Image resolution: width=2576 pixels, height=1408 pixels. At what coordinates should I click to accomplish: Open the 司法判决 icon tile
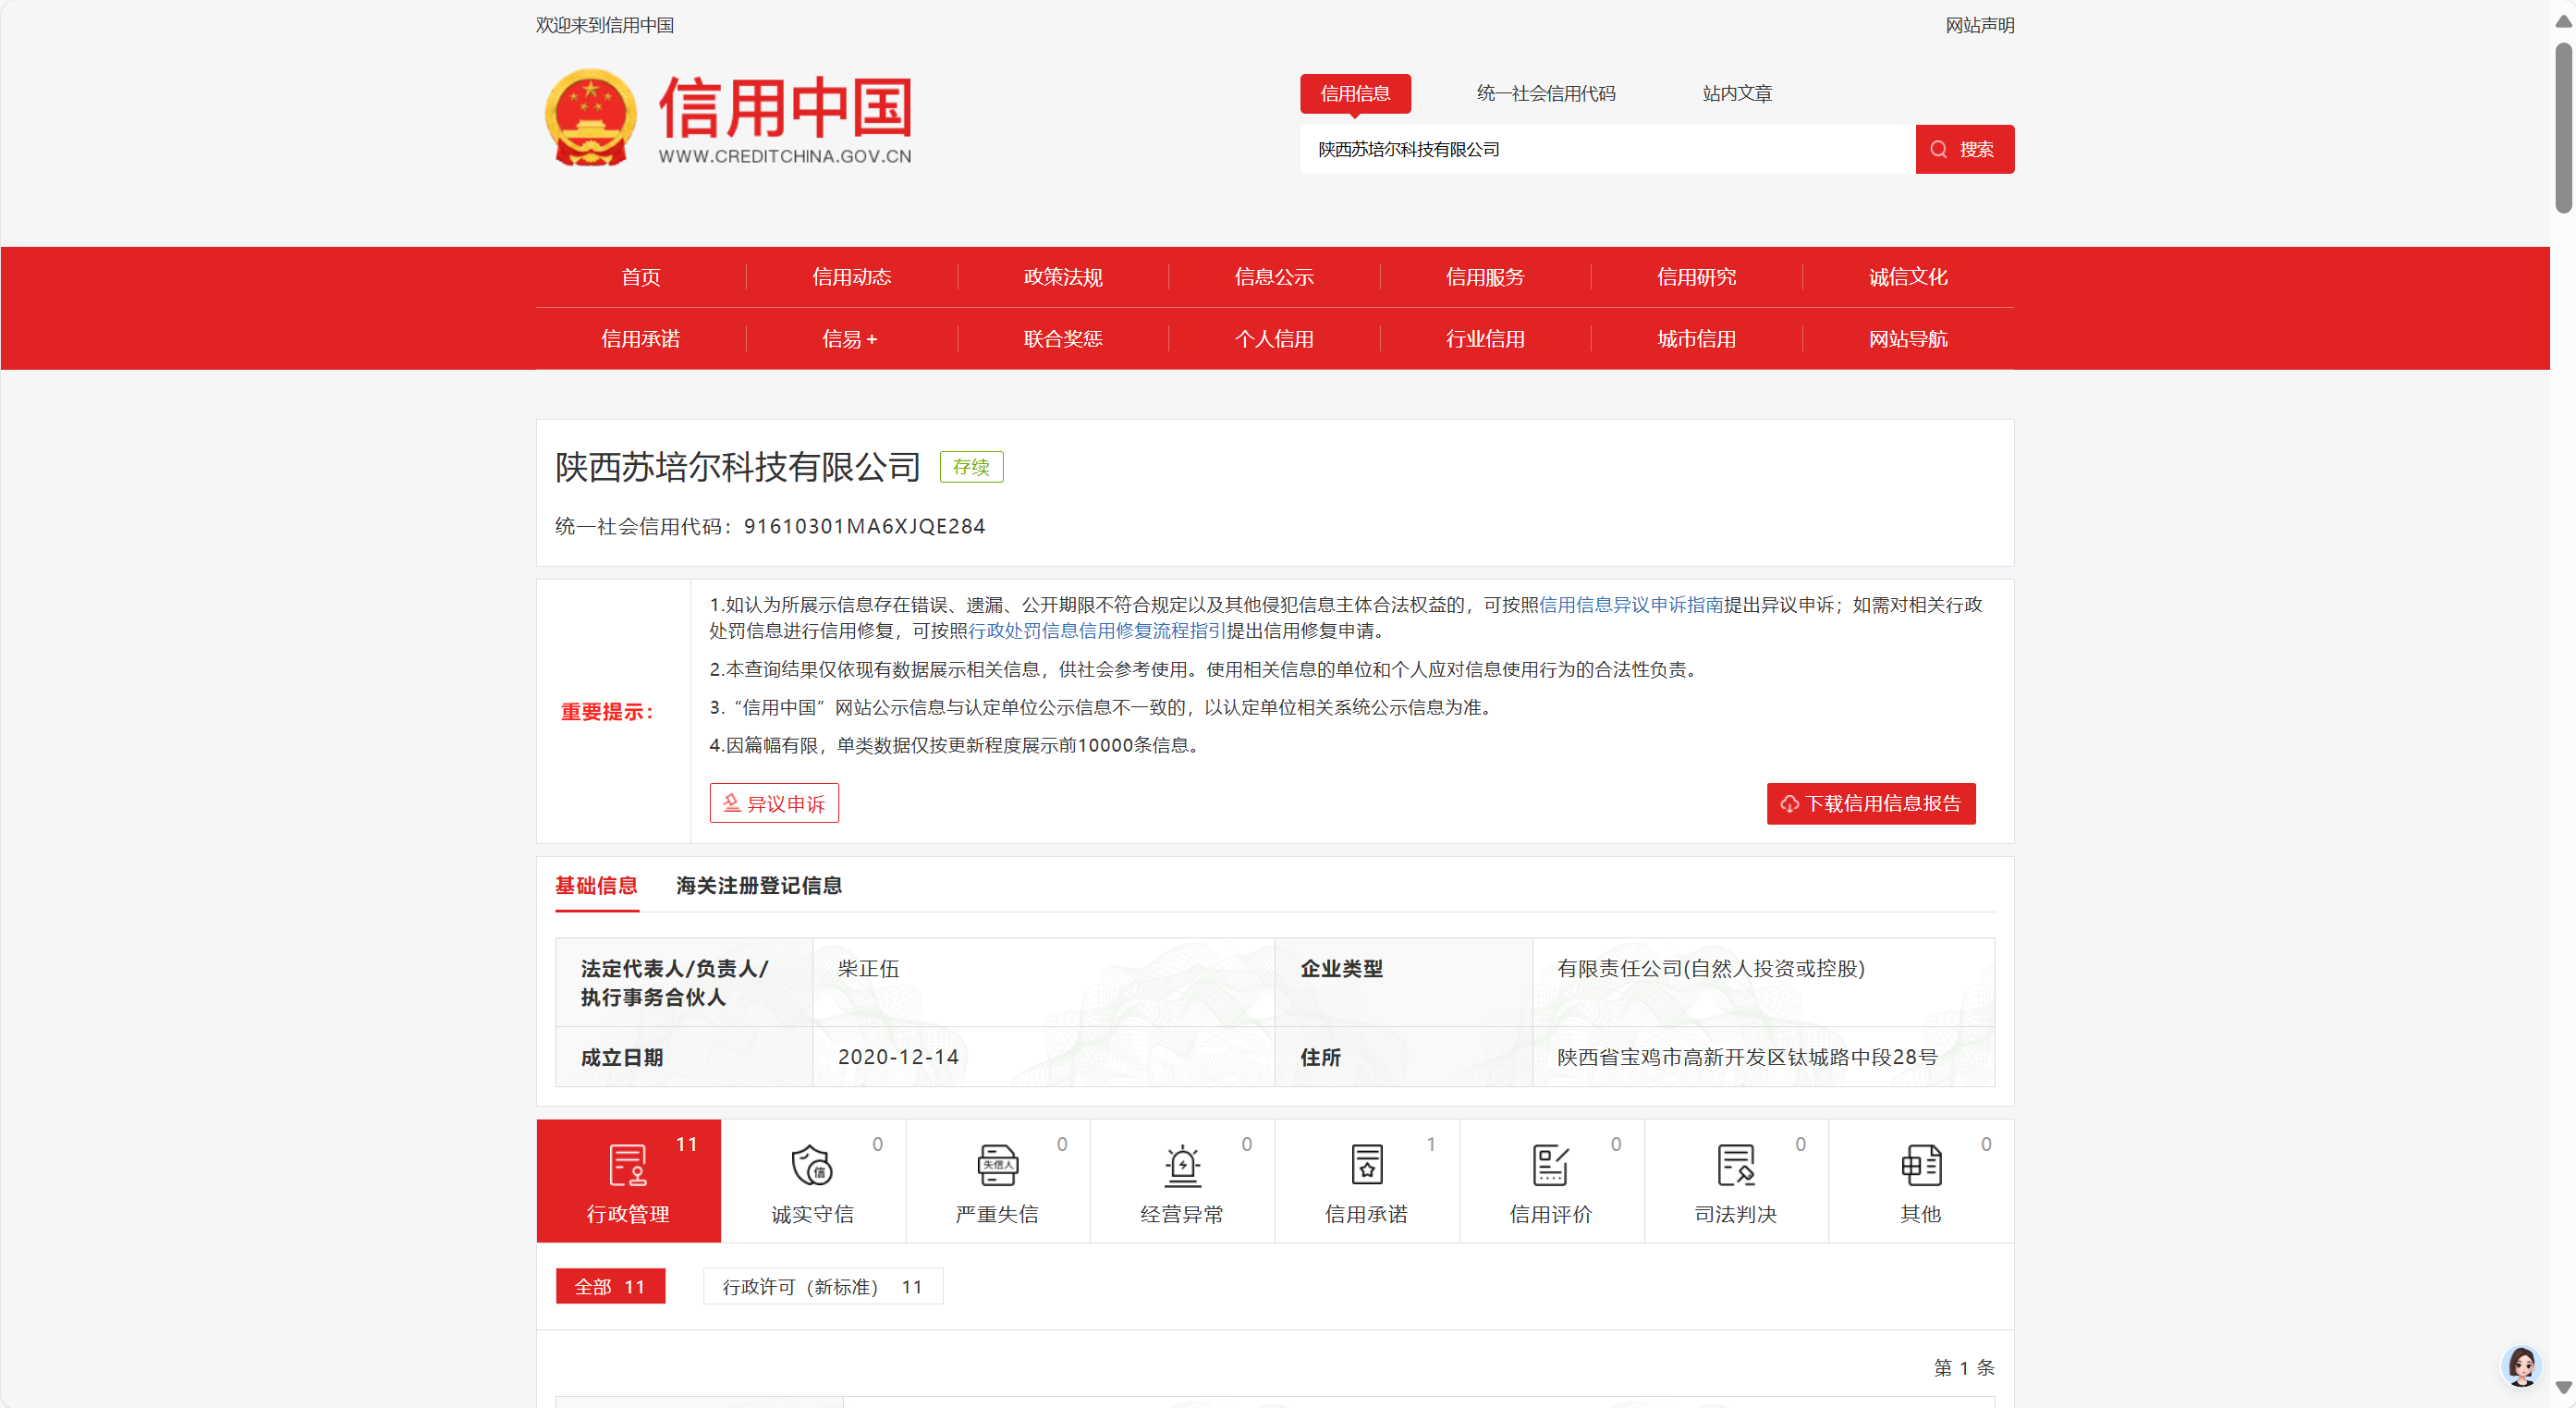1736,1181
